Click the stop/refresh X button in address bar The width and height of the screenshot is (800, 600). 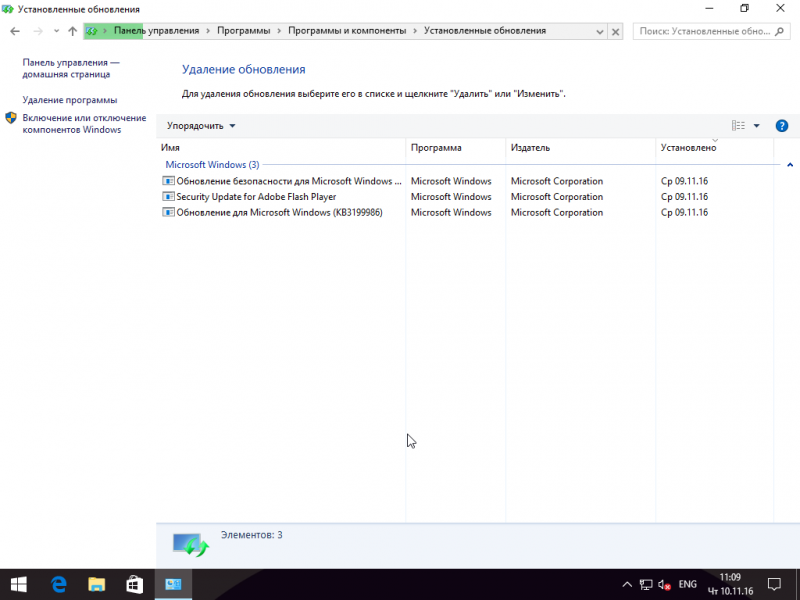(x=616, y=32)
